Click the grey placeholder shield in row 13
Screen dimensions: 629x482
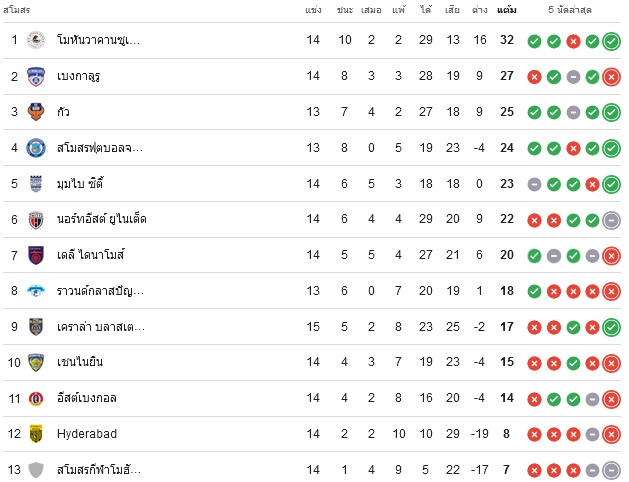pyautogui.click(x=36, y=470)
